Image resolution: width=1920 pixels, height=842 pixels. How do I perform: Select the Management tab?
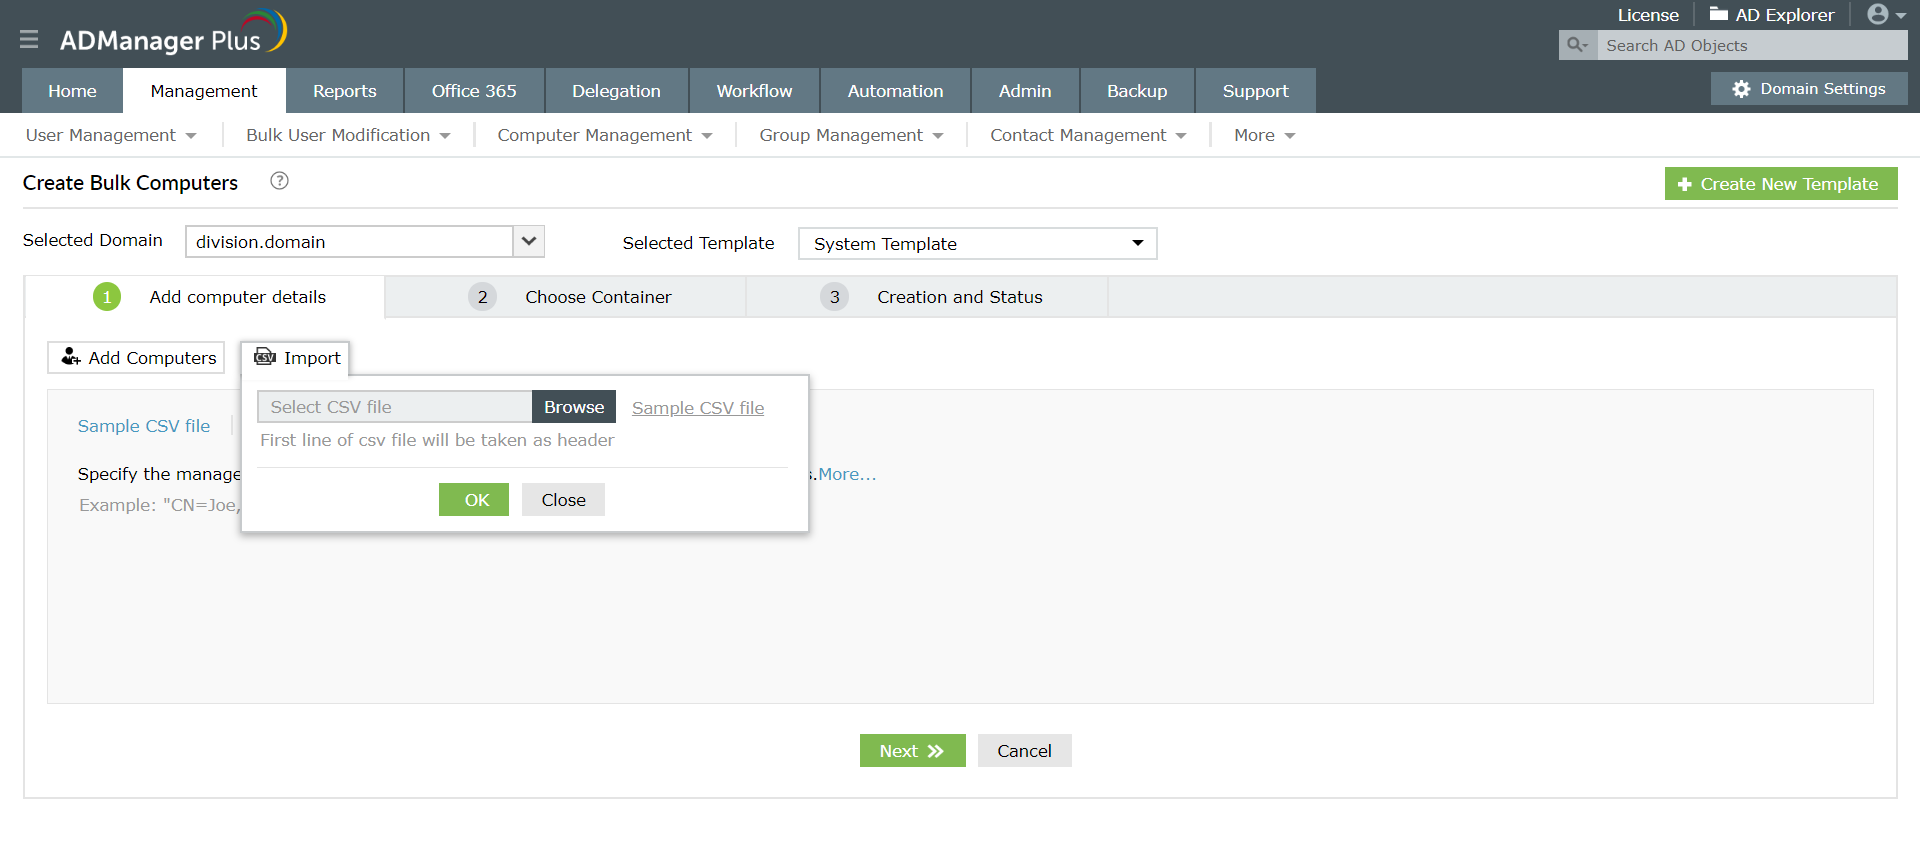click(204, 91)
